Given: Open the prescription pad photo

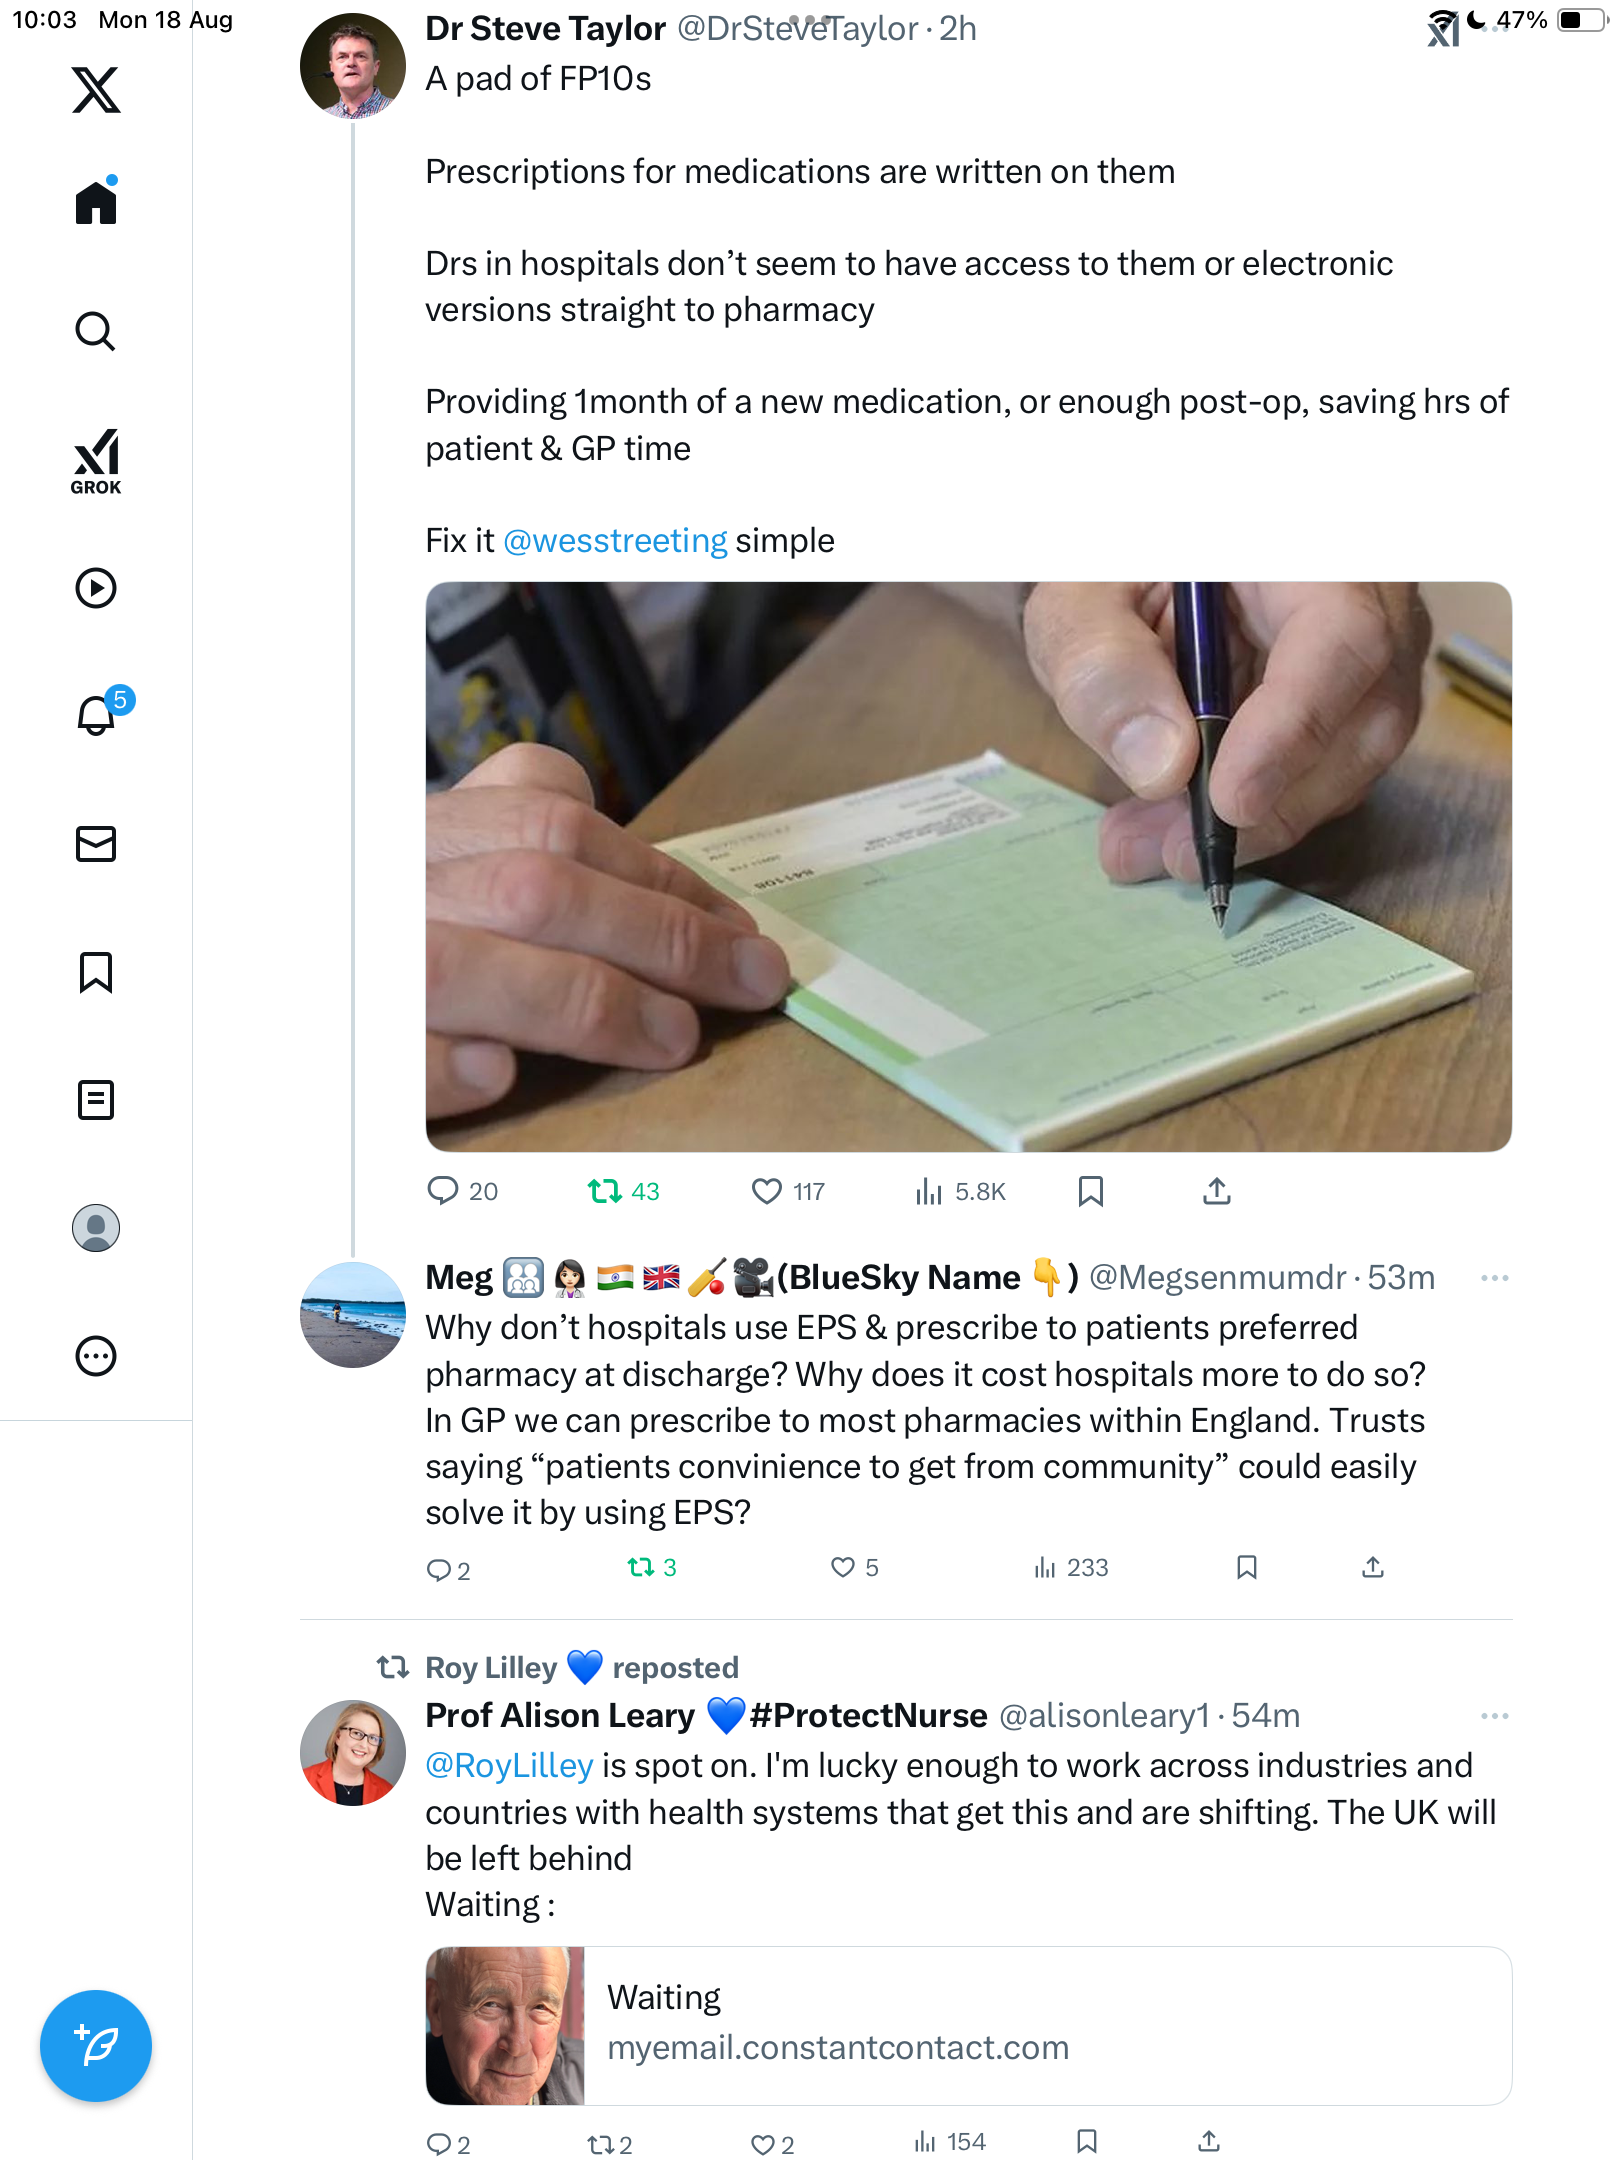Looking at the screenshot, I should coord(968,866).
